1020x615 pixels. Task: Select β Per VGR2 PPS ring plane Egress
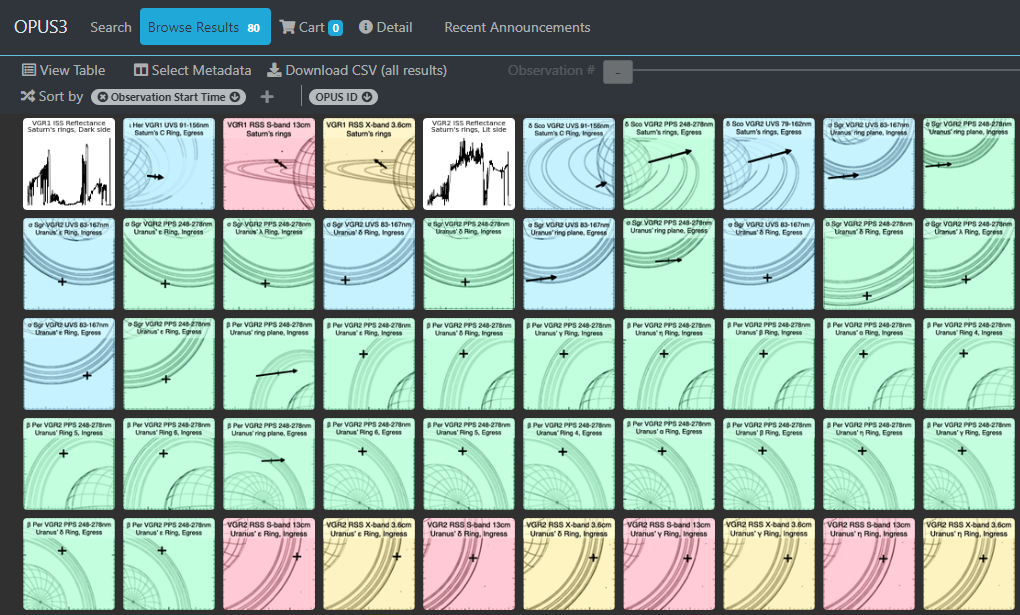(269, 464)
